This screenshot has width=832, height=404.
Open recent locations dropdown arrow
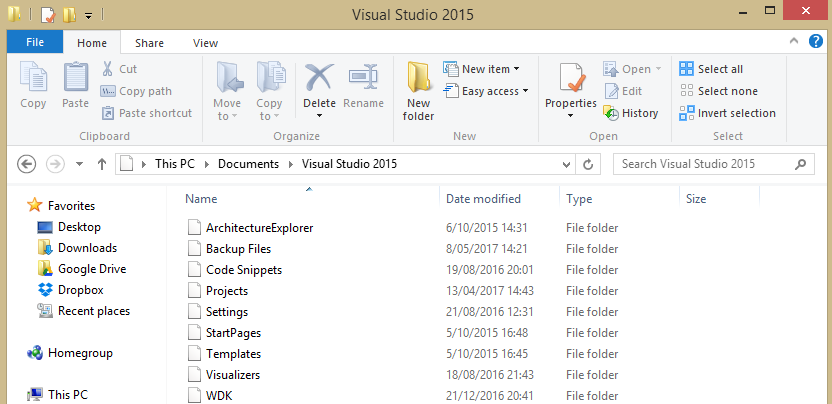[x=80, y=164]
